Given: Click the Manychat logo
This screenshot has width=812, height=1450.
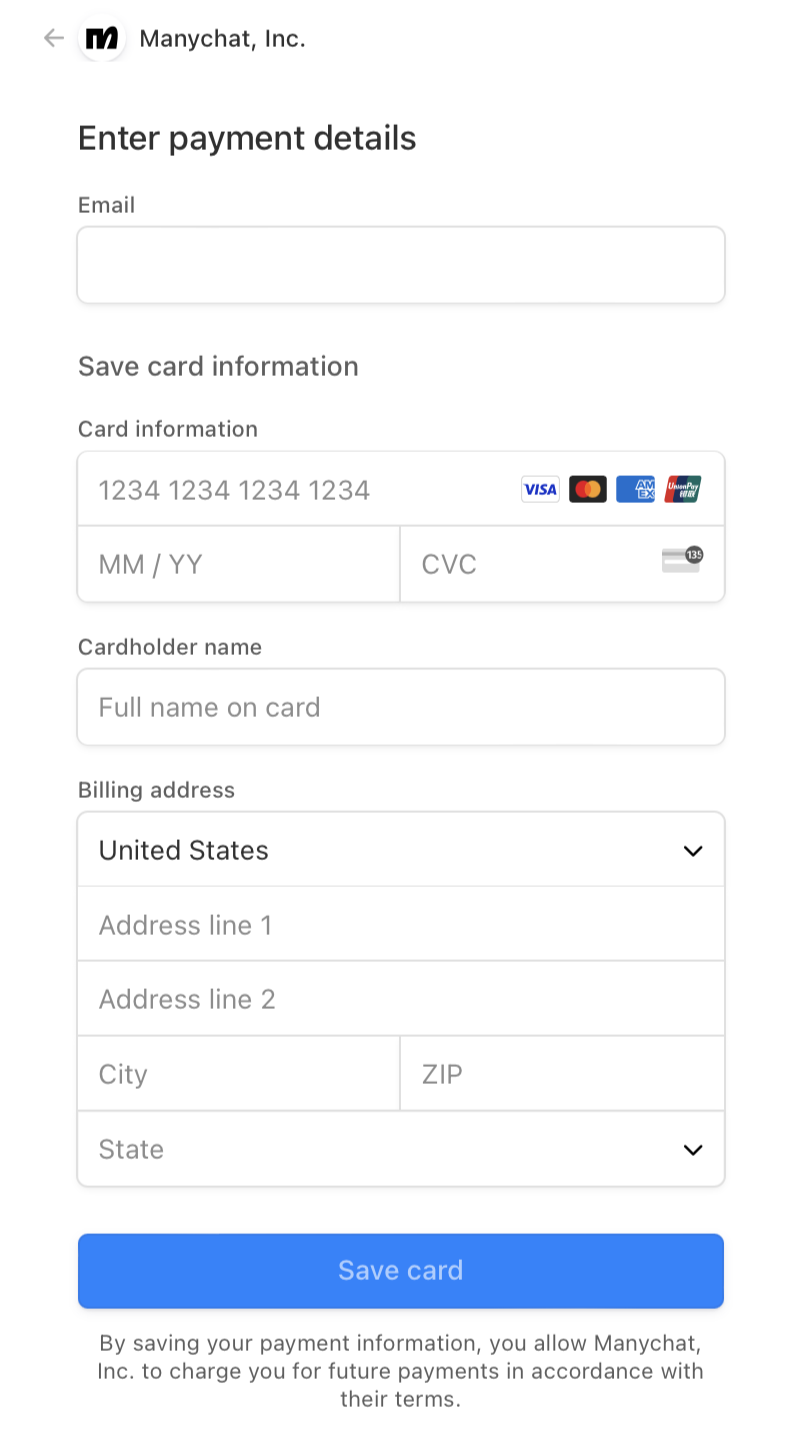Looking at the screenshot, I should [102, 38].
